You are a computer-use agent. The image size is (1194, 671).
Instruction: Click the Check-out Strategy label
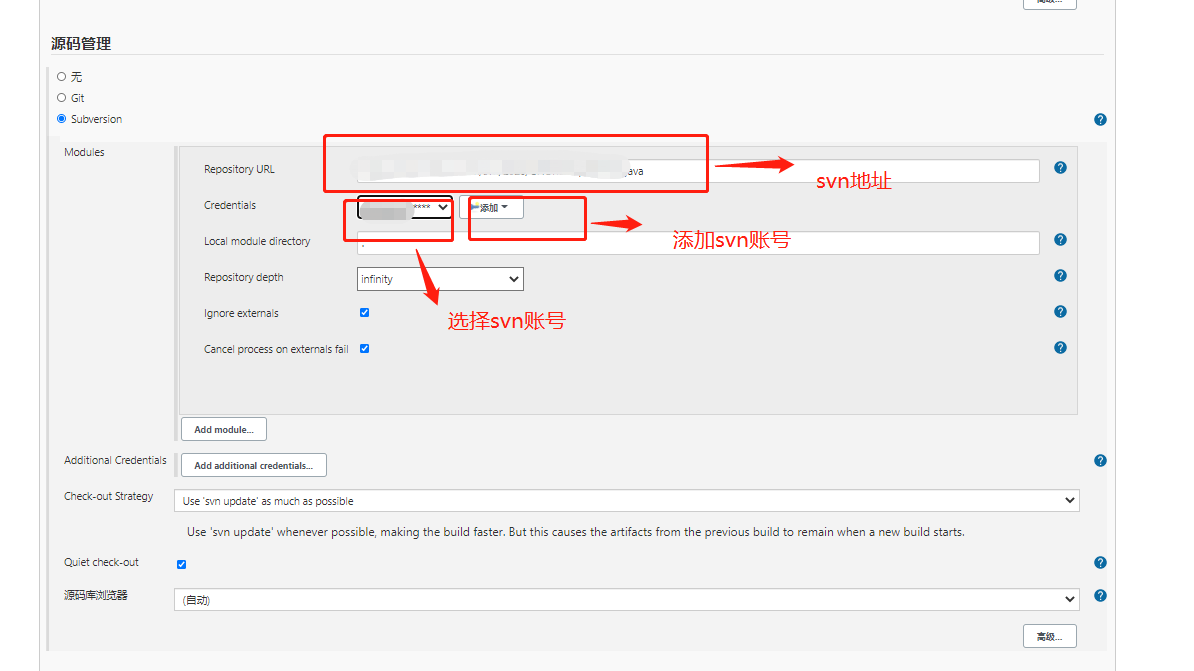point(109,496)
